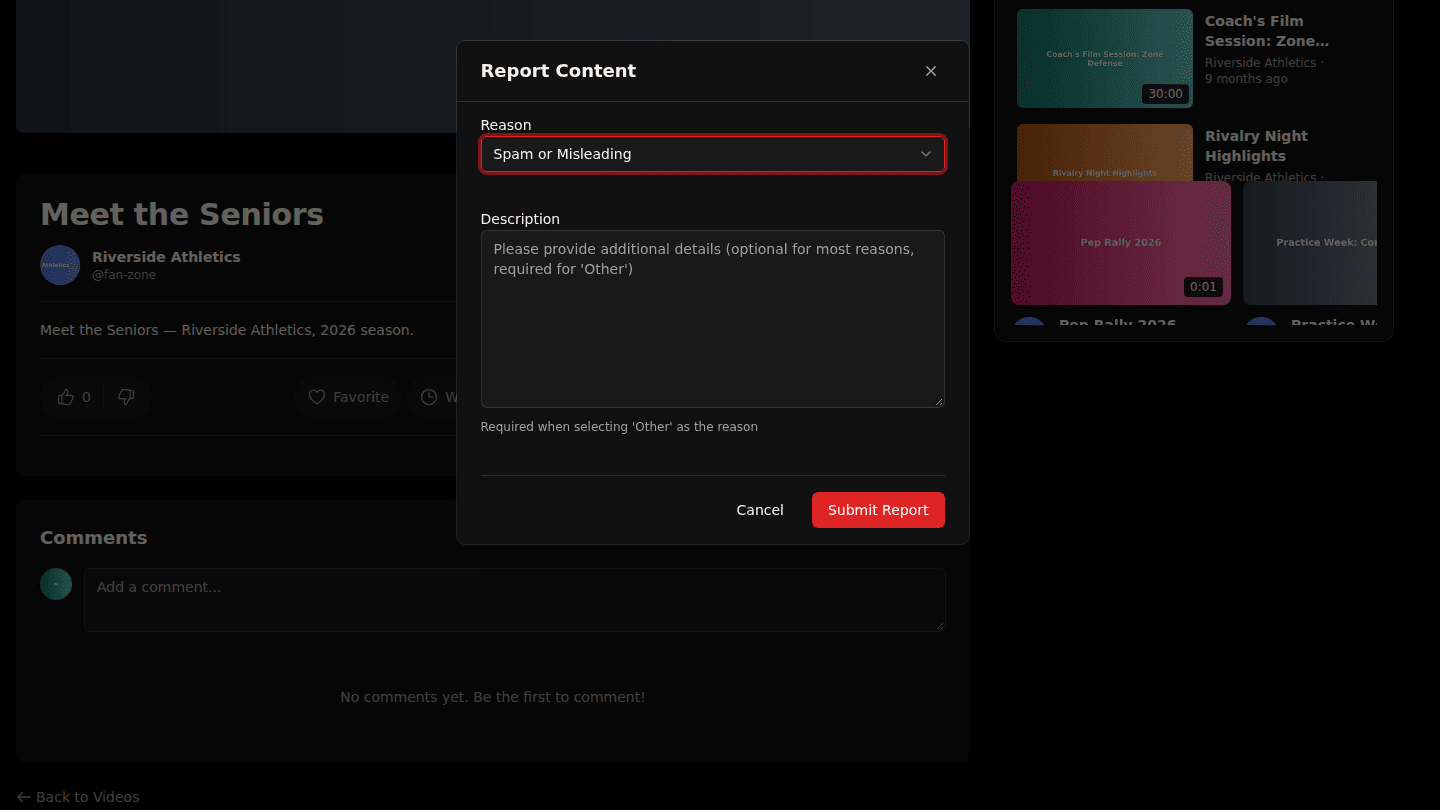Screen dimensions: 1440x810
Task: Click the Add a comment field
Action: (515, 600)
